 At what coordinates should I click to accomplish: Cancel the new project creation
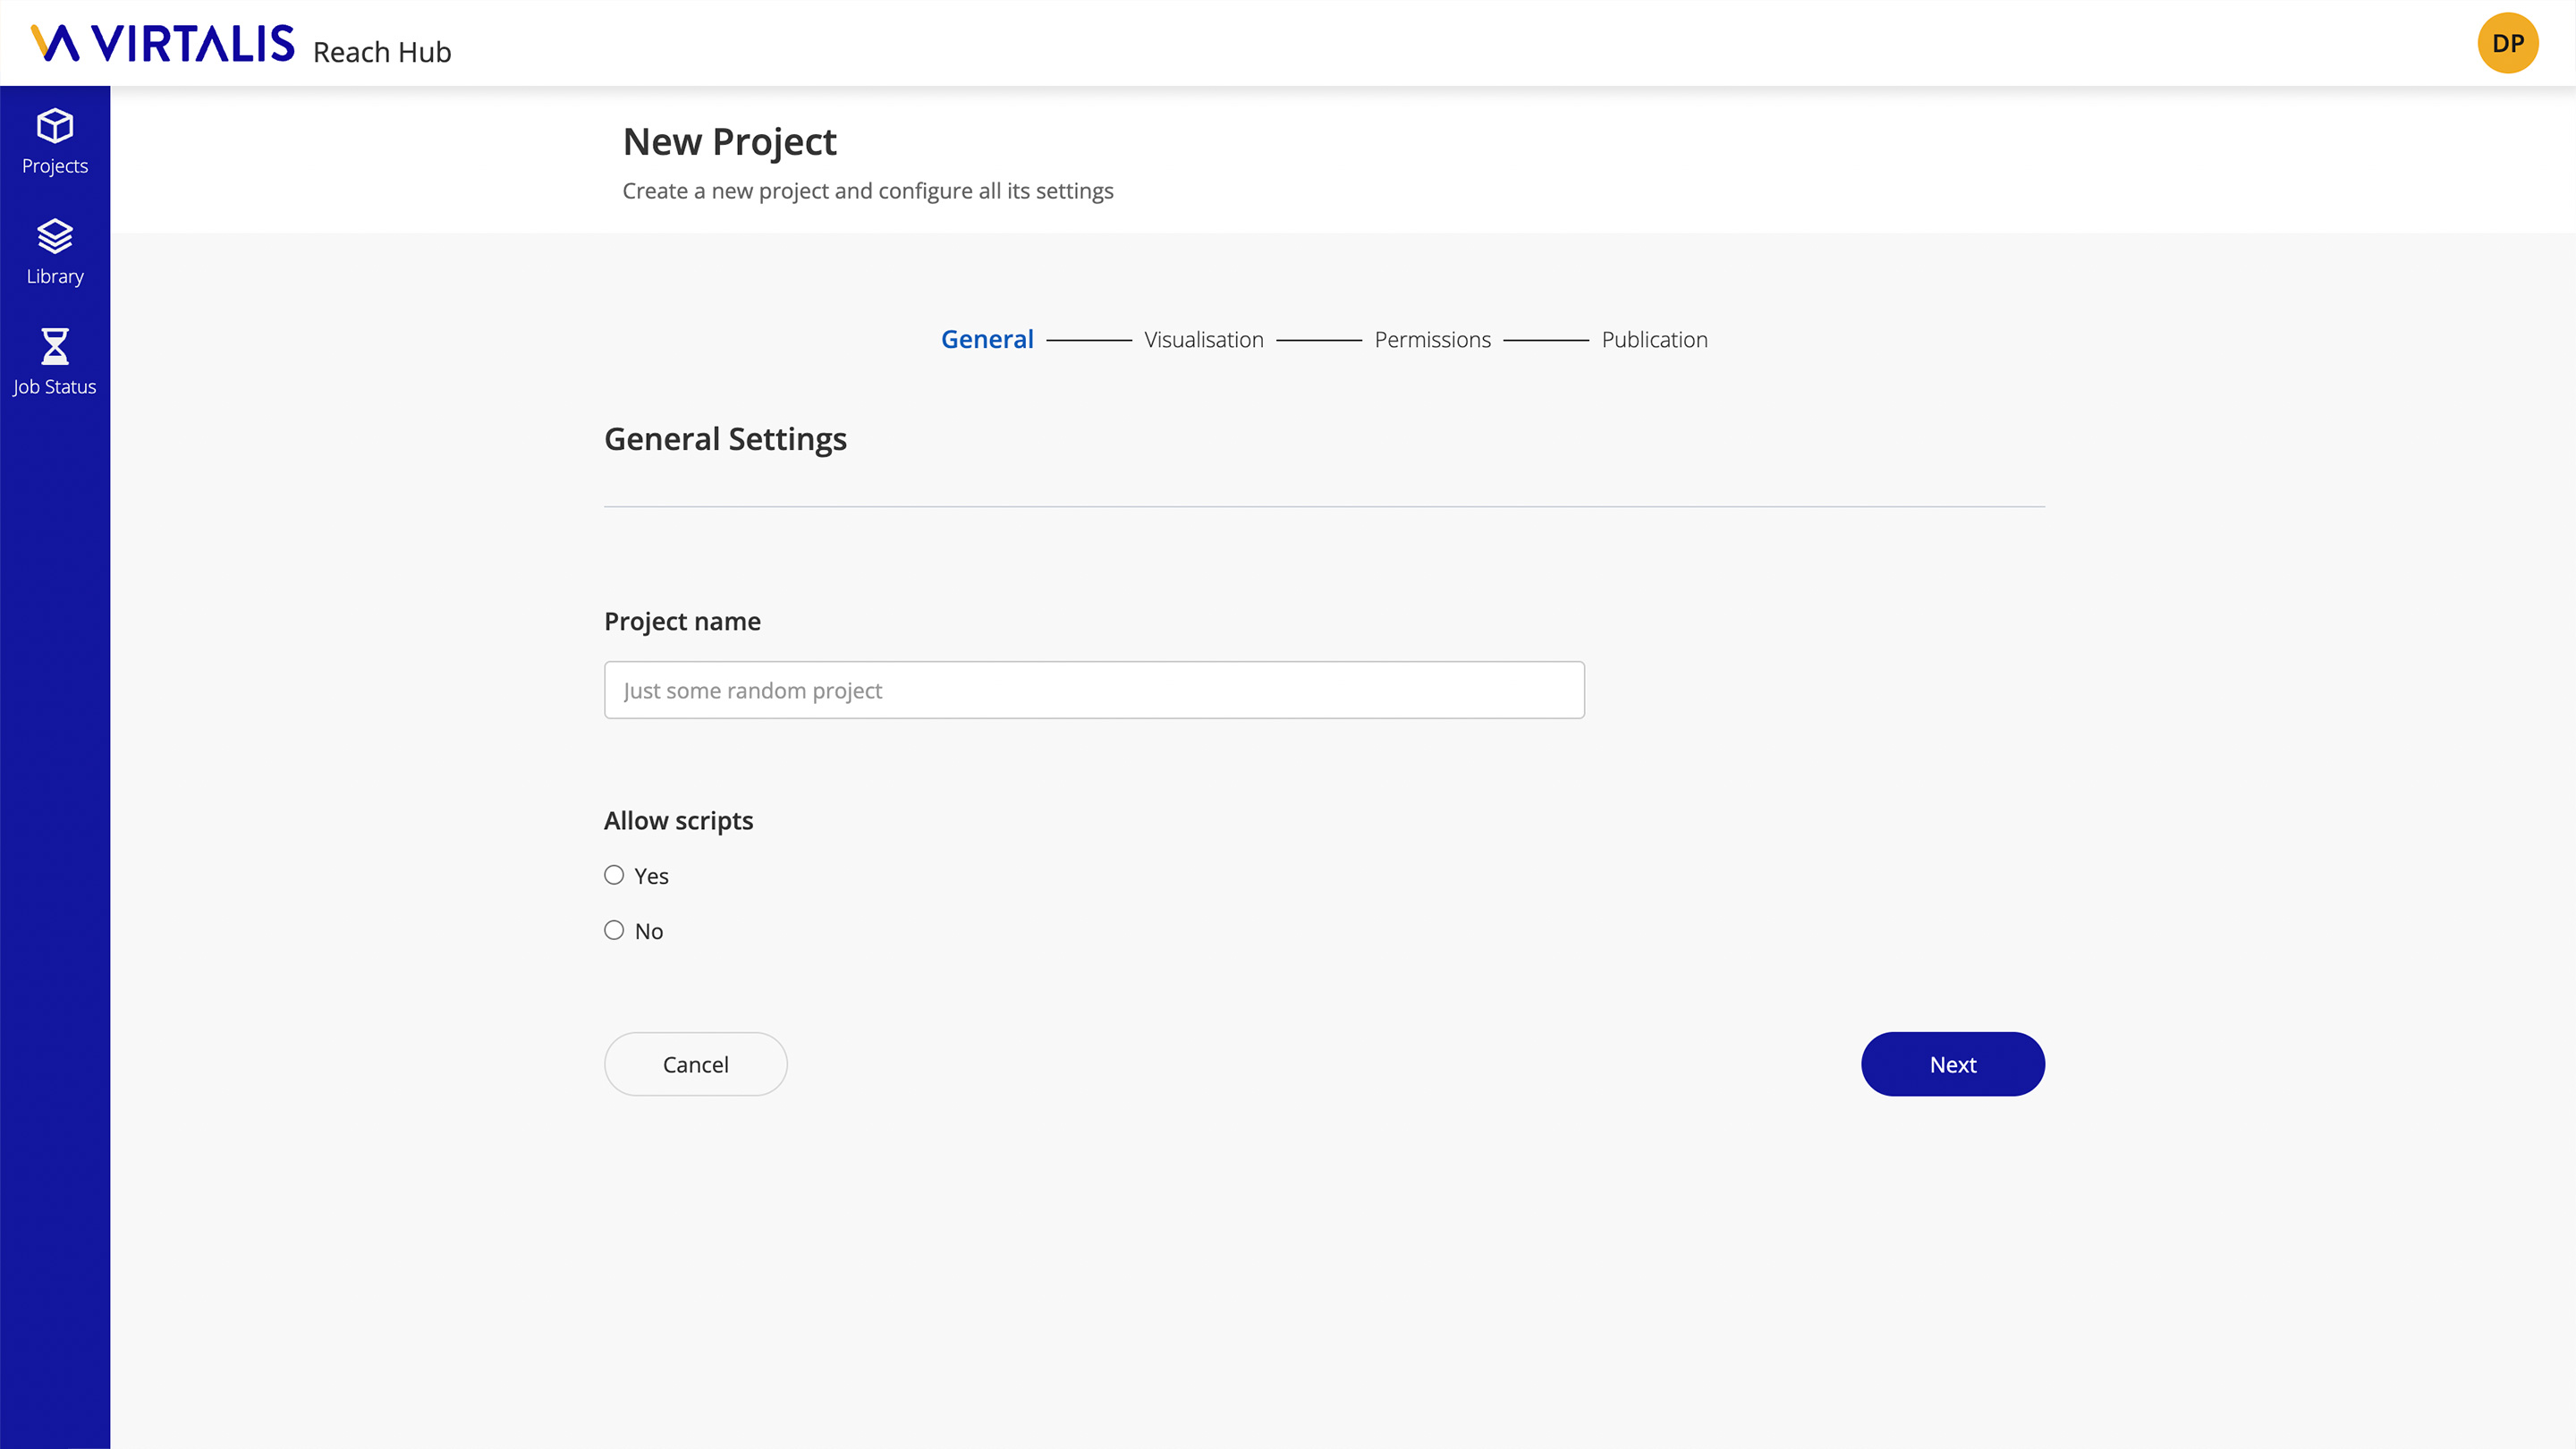696,1064
